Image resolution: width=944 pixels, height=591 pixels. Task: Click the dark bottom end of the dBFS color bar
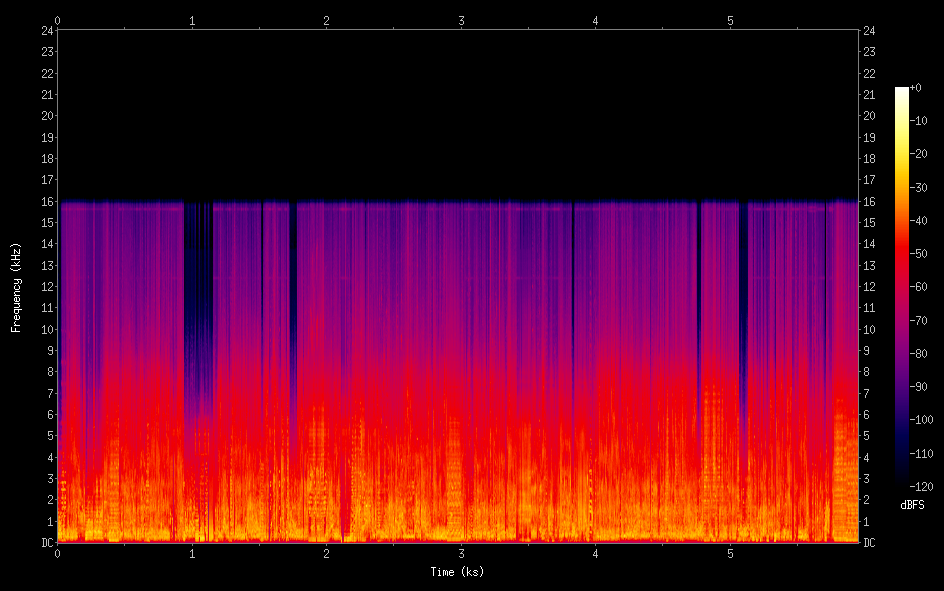click(x=901, y=483)
